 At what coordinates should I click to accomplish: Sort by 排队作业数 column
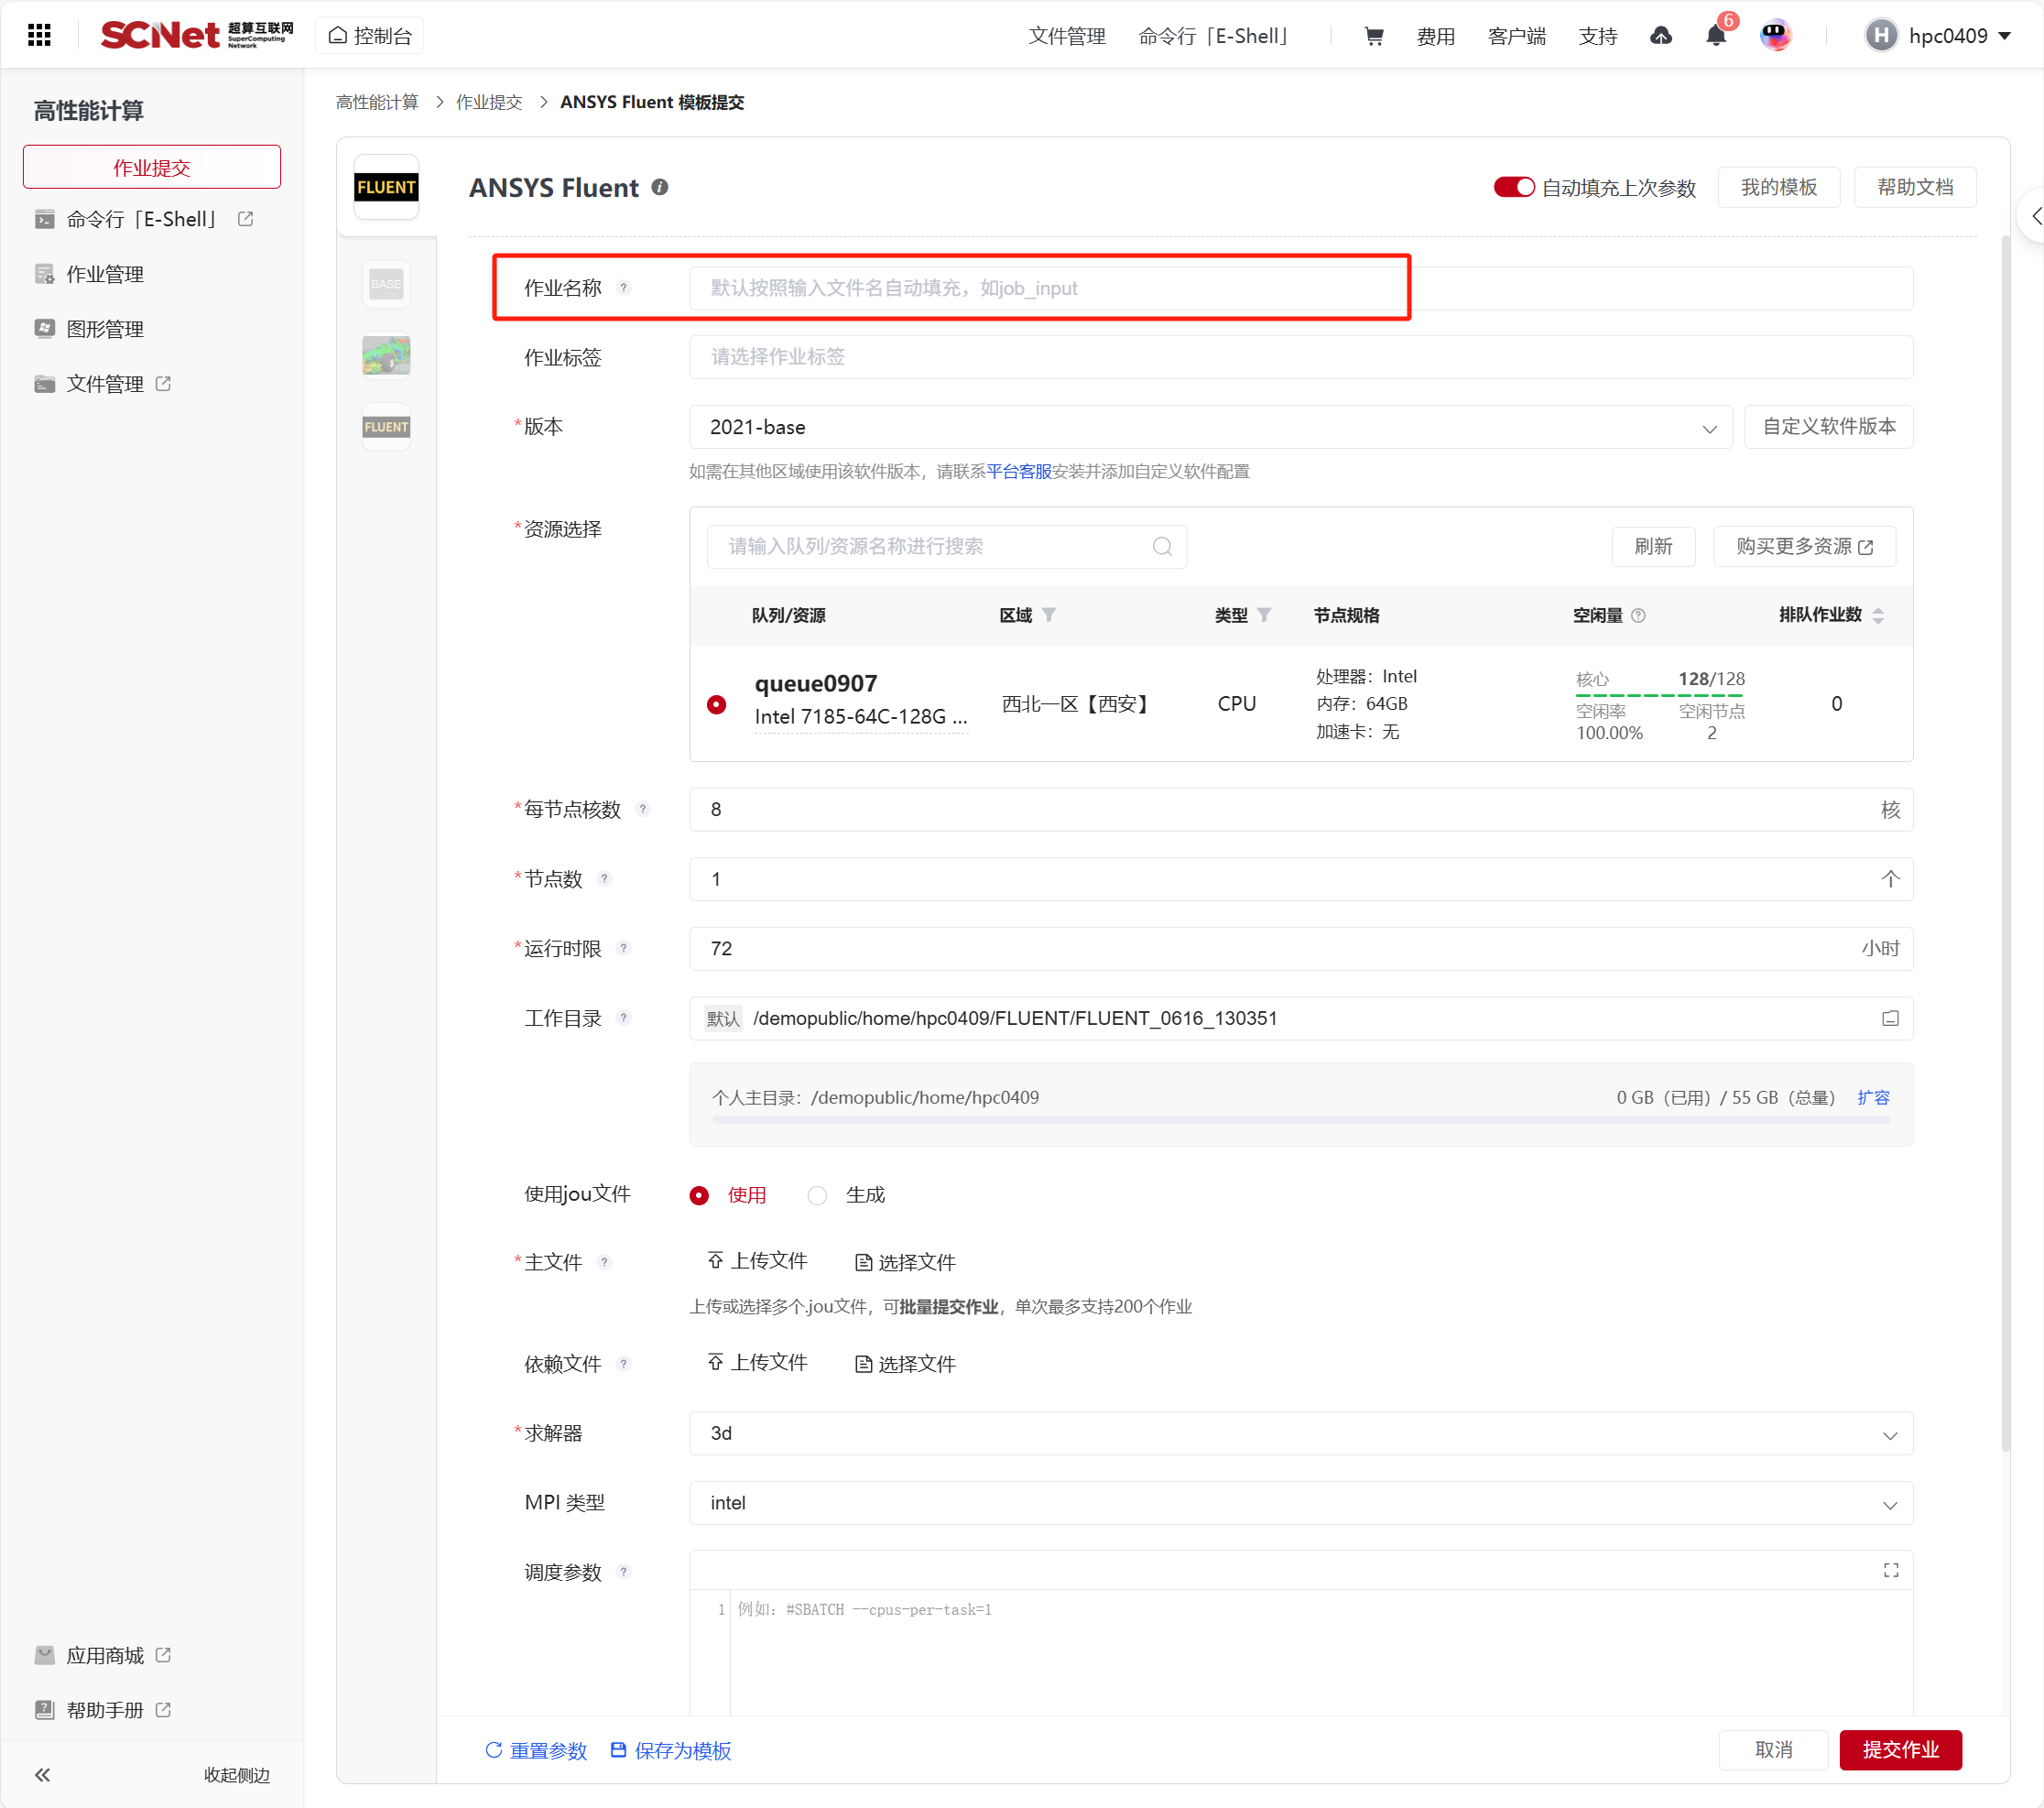[x=1878, y=616]
